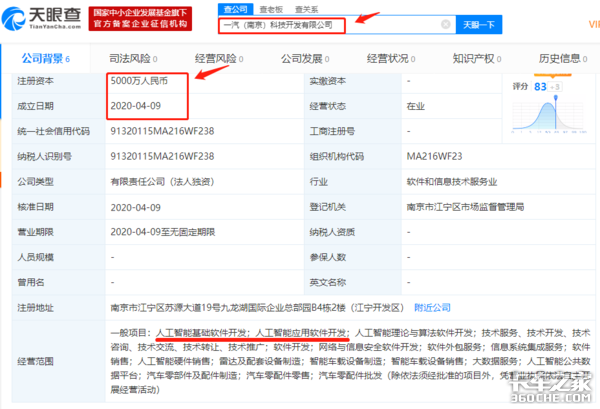Click the score distribution chart
600x409 pixels.
[x=548, y=115]
